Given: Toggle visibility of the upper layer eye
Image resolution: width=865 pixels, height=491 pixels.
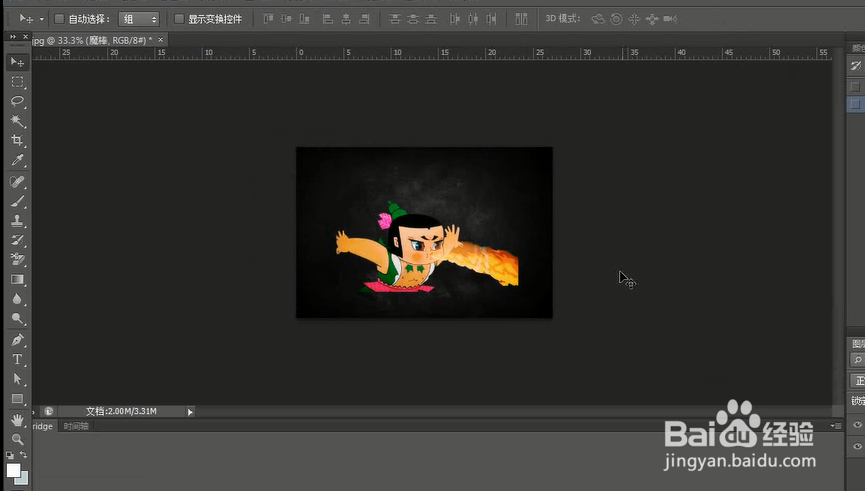Looking at the screenshot, I should 857,424.
